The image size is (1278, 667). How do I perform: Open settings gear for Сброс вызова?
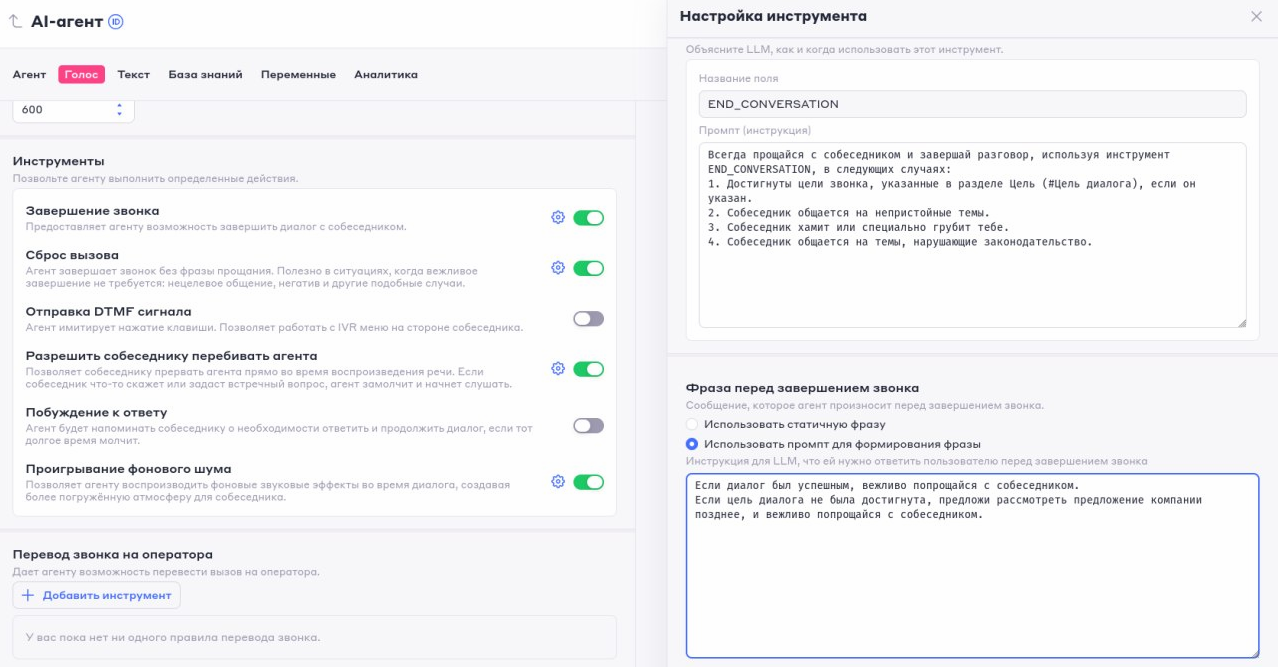(558, 267)
